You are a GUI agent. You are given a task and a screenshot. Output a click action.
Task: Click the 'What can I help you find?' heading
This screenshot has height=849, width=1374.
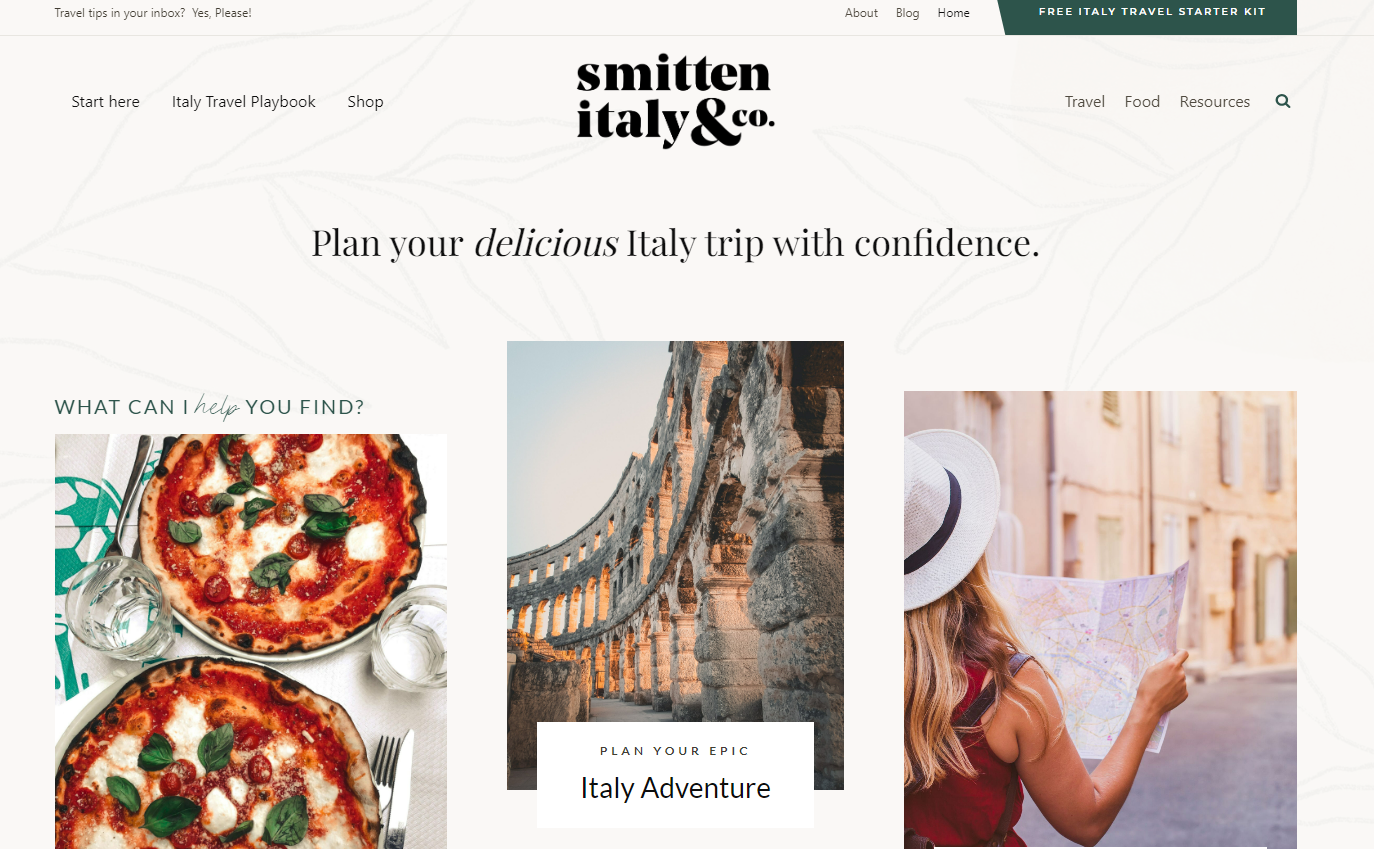tap(209, 406)
